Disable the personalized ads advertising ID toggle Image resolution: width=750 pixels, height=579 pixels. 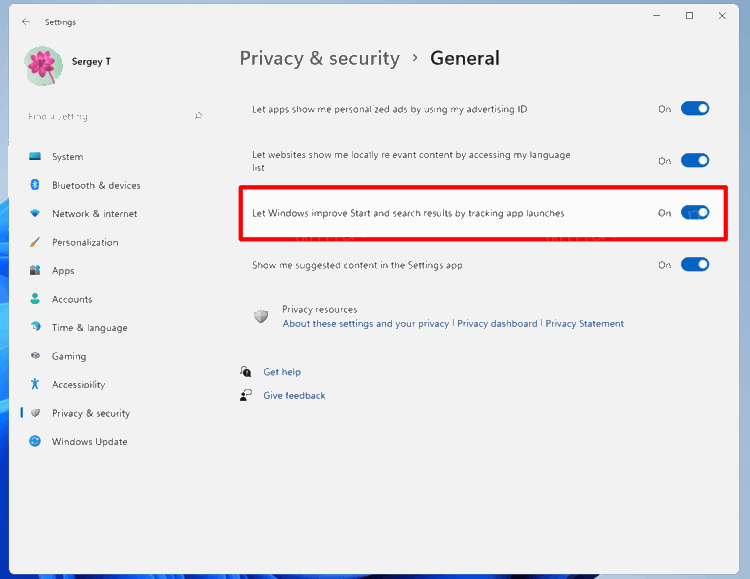click(695, 109)
